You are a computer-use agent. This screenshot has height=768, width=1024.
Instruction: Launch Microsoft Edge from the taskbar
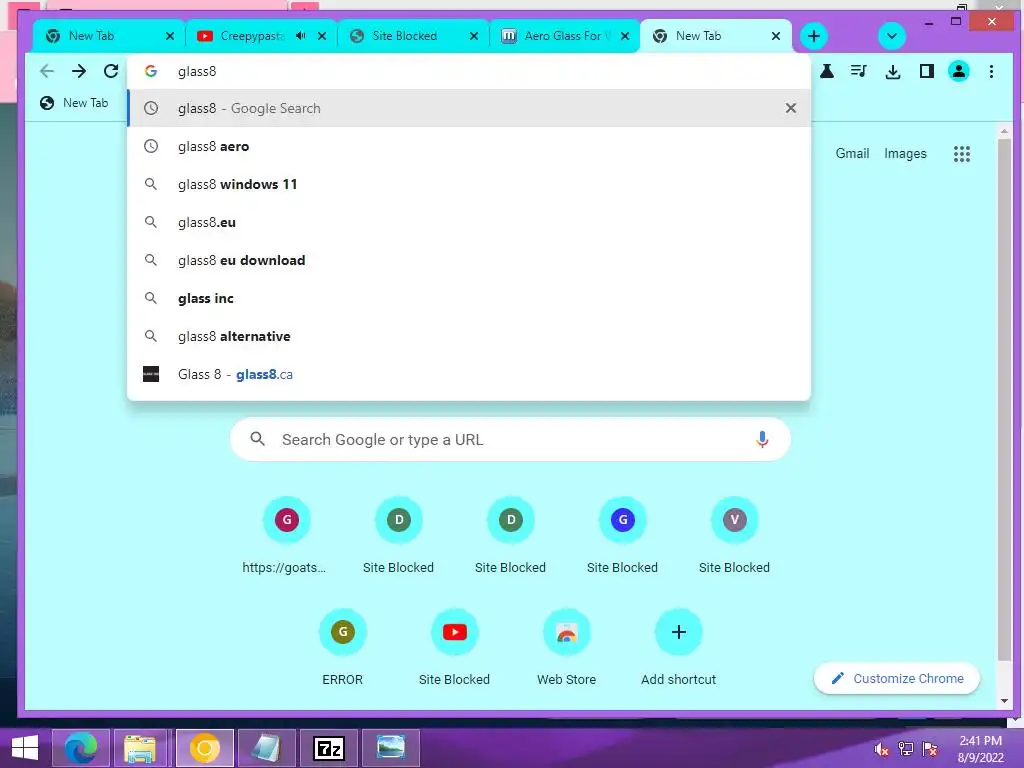pos(80,748)
